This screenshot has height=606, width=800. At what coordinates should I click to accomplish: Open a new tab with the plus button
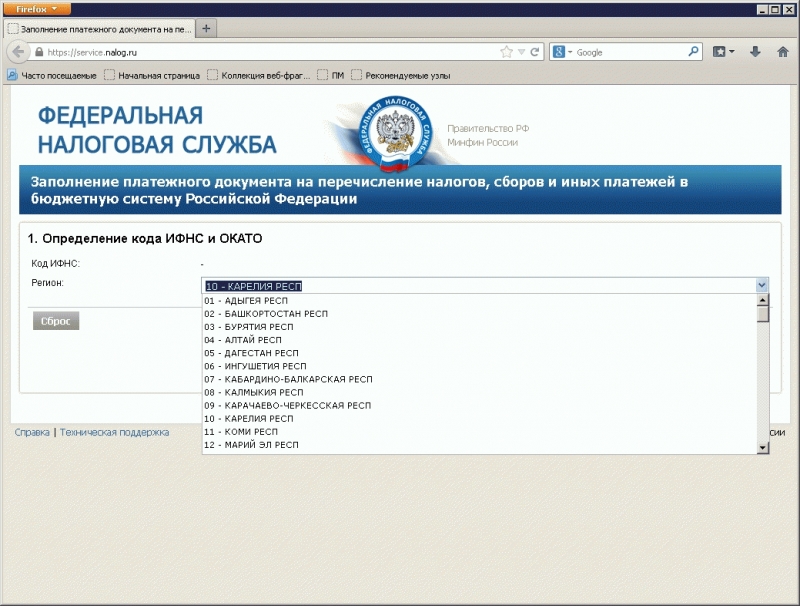(x=206, y=29)
